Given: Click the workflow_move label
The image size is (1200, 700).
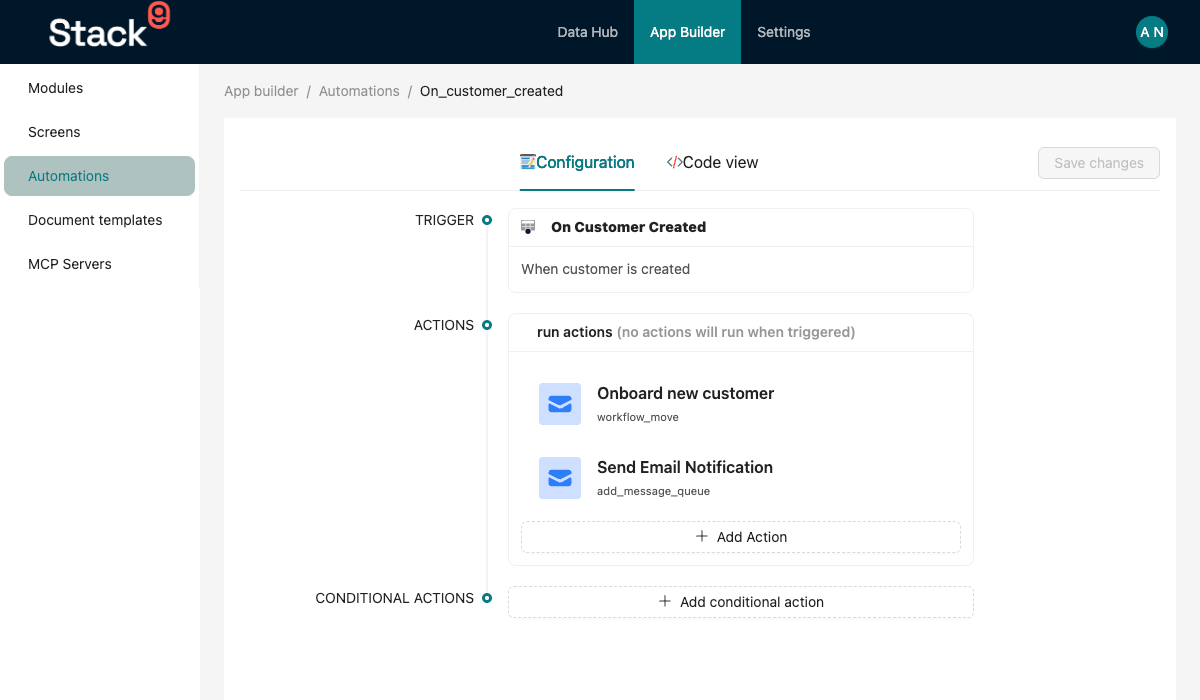Looking at the screenshot, I should pyautogui.click(x=638, y=417).
